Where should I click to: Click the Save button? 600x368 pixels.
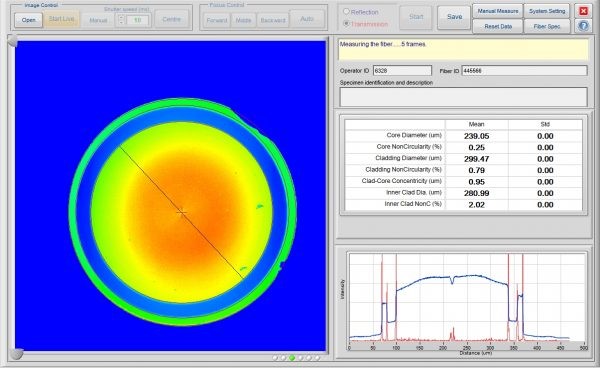click(454, 17)
